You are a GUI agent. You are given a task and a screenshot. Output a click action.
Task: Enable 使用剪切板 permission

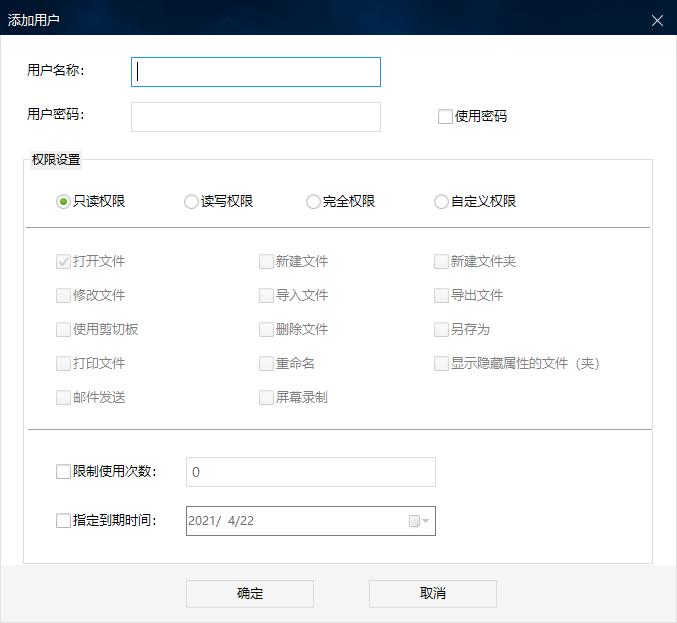click(63, 329)
